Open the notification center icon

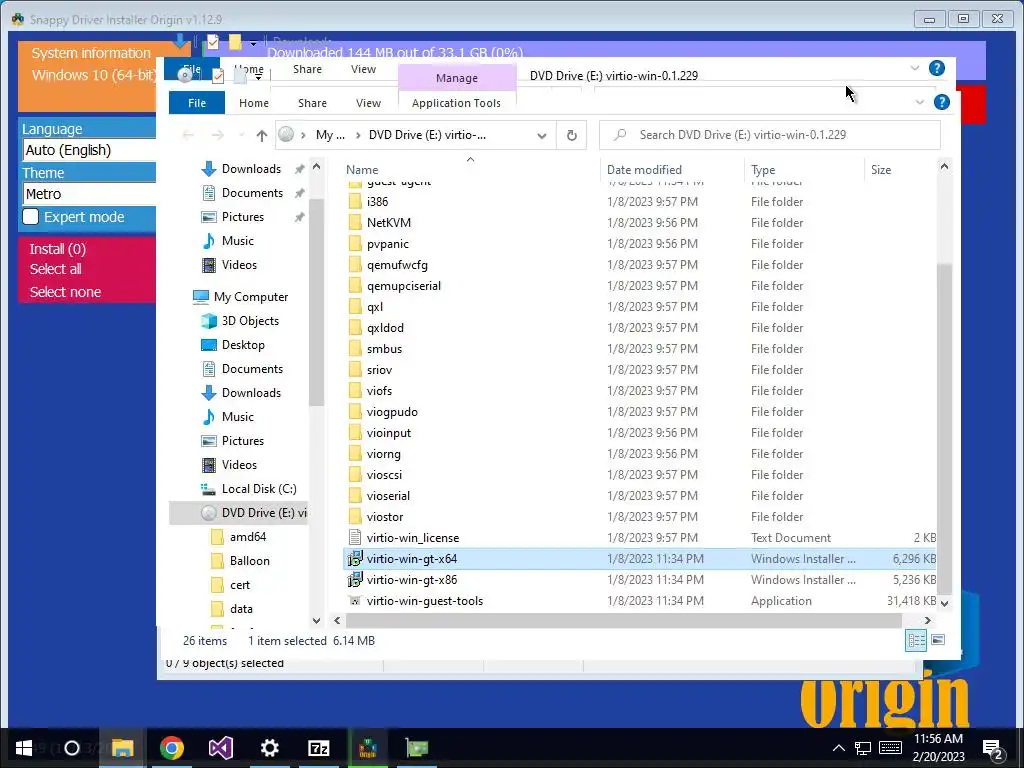[x=993, y=749]
